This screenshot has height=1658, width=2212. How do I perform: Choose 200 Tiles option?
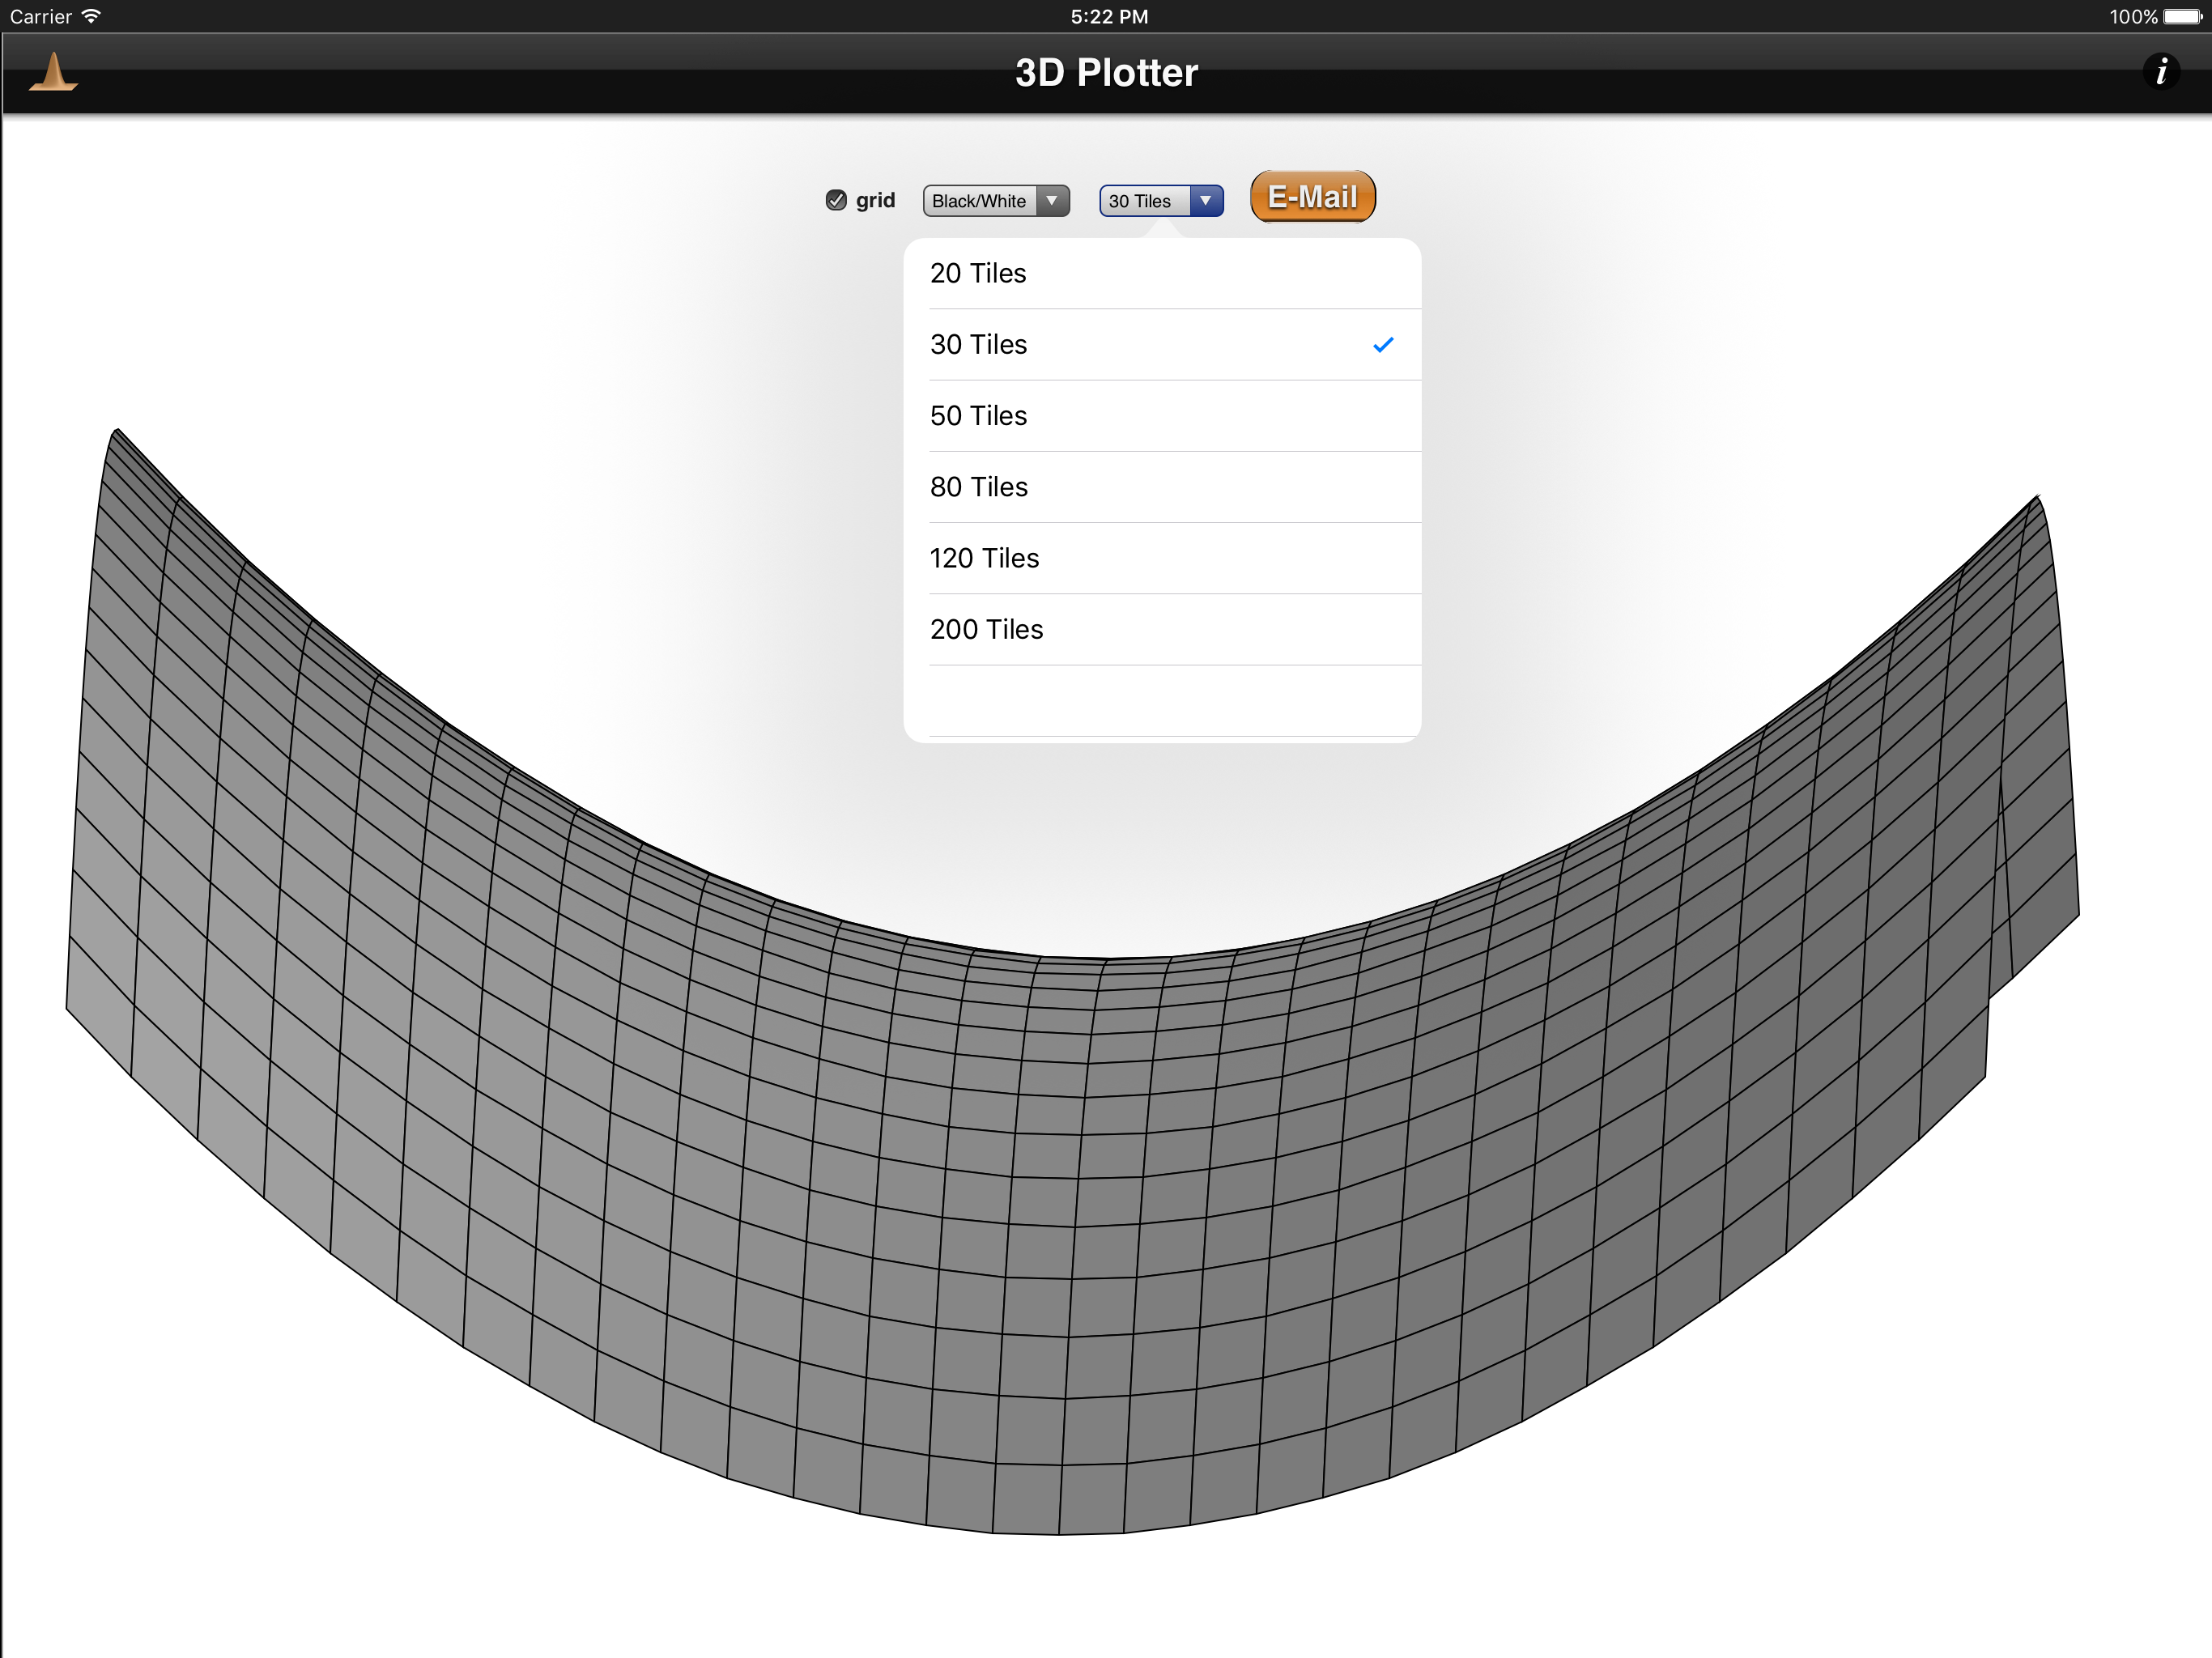[x=986, y=629]
